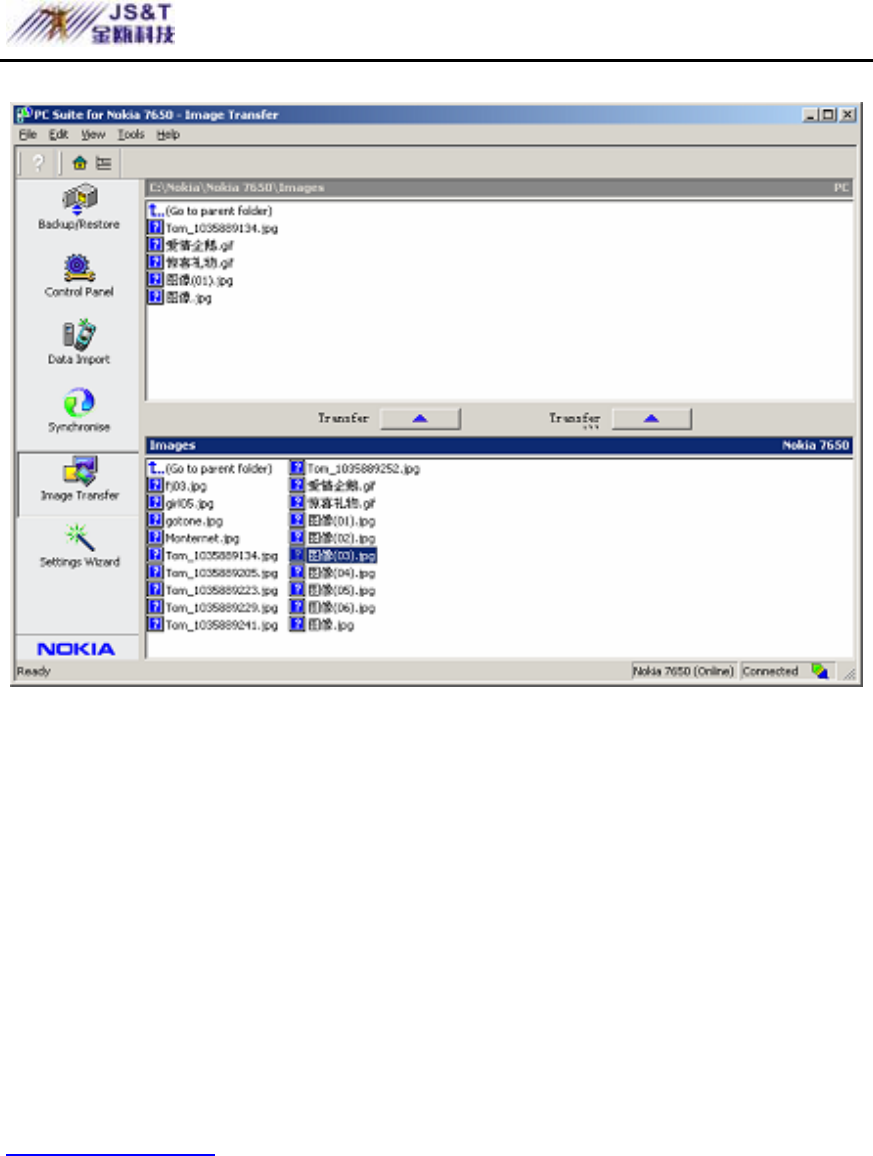Launch the Synchronise sidebar icon
This screenshot has width=873, height=1156.
click(79, 411)
